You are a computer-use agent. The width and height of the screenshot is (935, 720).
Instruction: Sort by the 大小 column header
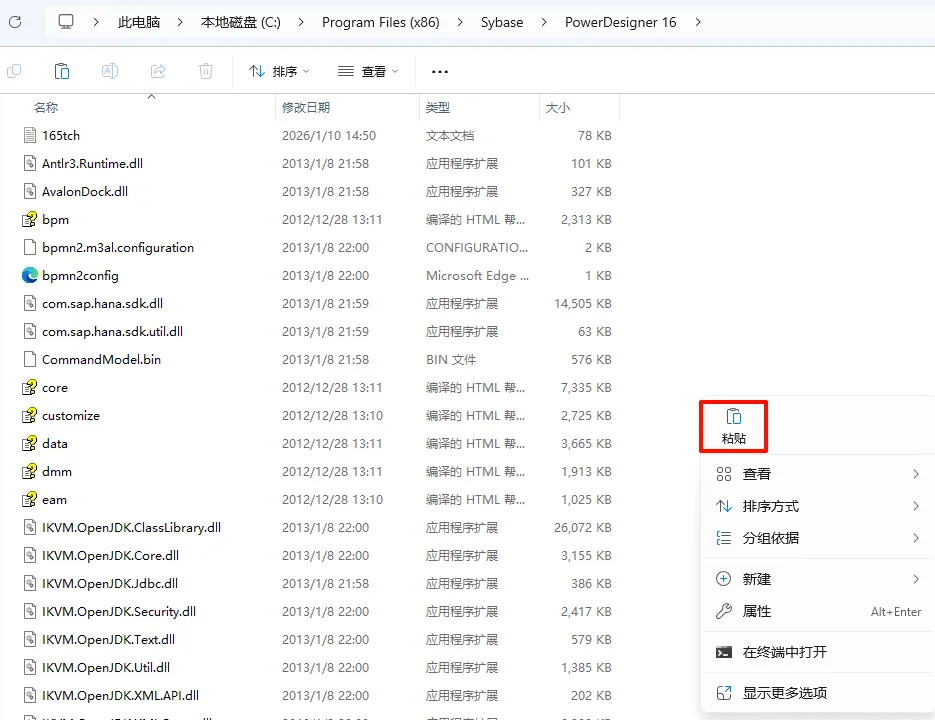[558, 107]
